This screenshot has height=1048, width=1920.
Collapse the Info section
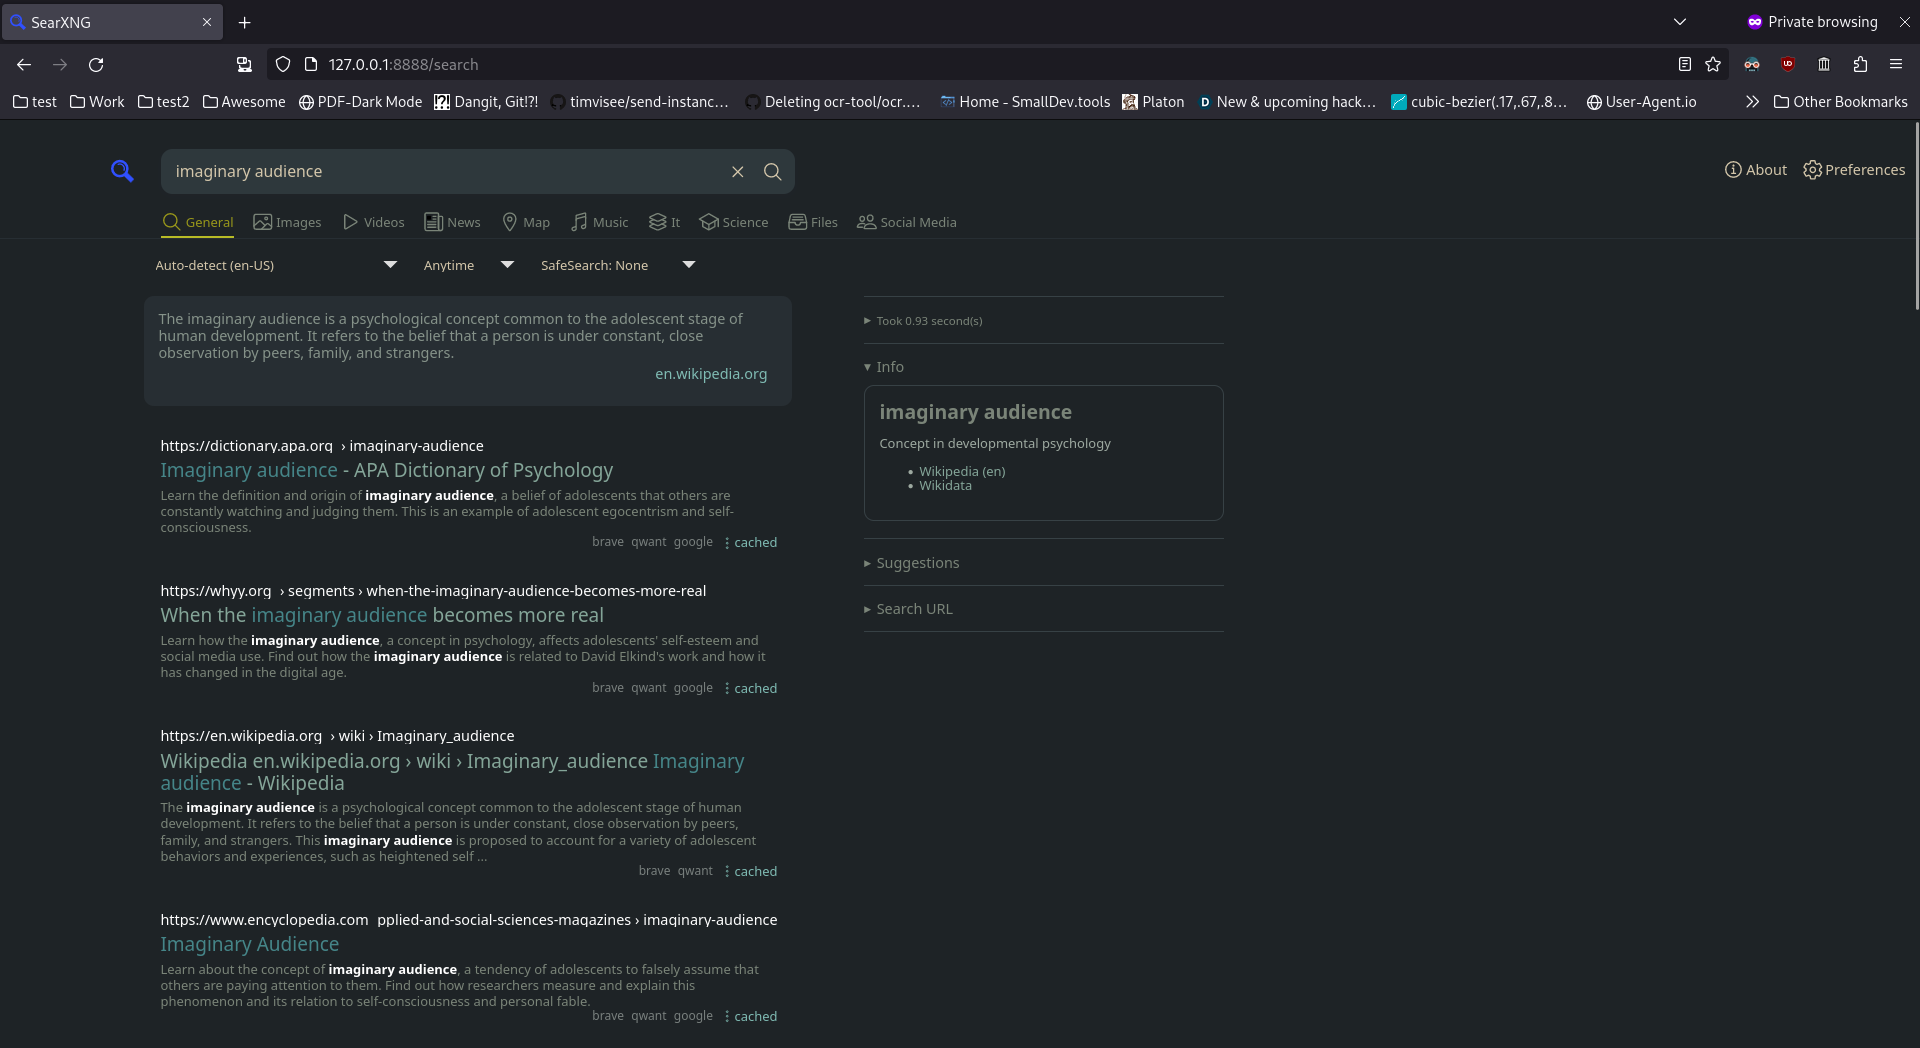pos(884,367)
